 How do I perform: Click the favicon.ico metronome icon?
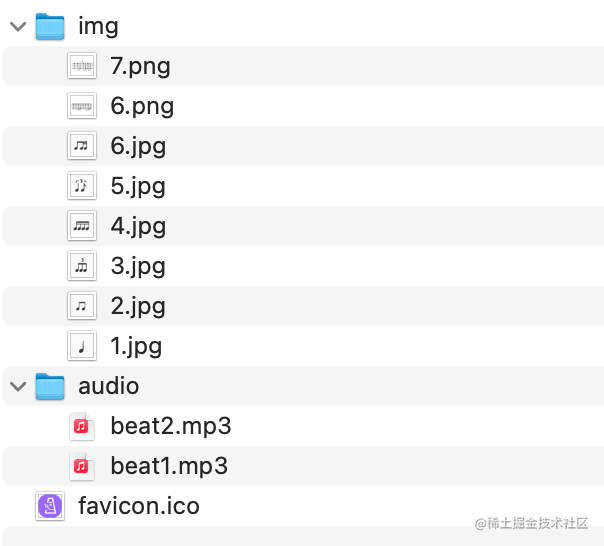[50, 506]
